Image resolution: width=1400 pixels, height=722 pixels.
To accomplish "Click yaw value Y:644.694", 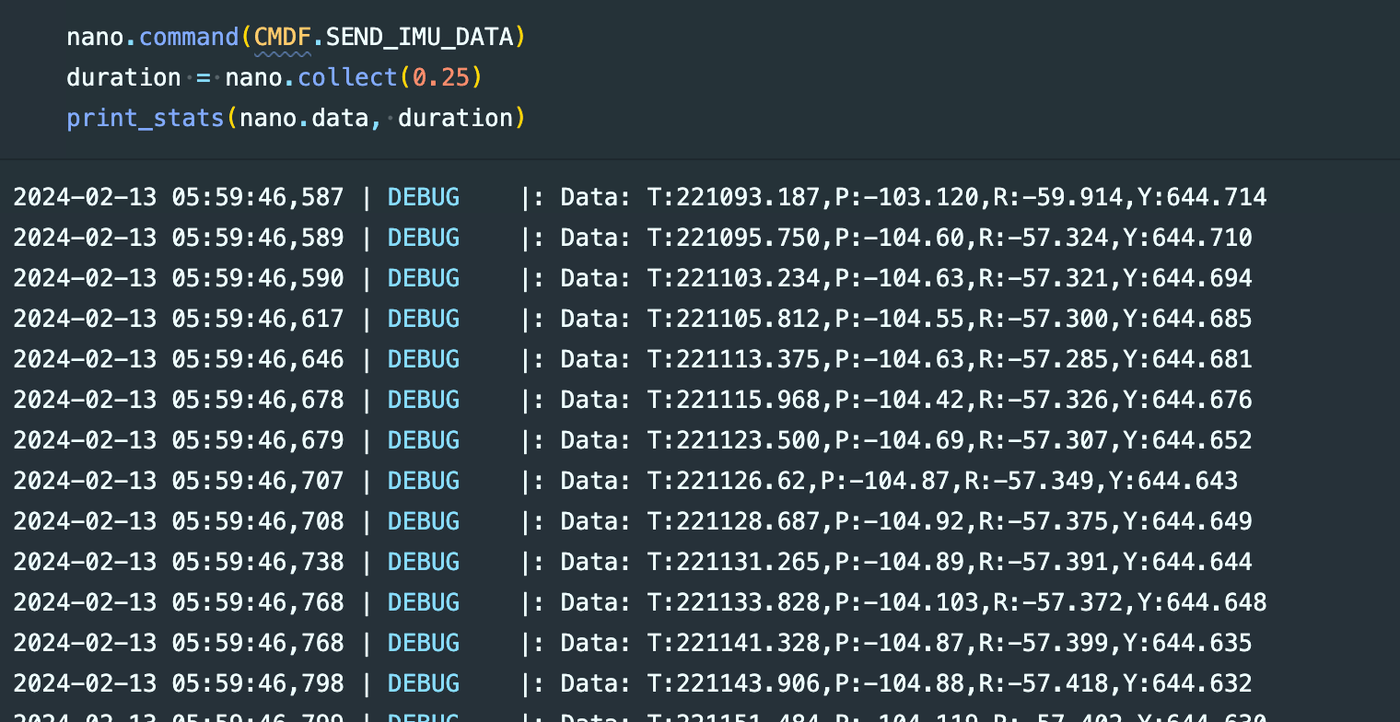I will click(x=1188, y=278).
